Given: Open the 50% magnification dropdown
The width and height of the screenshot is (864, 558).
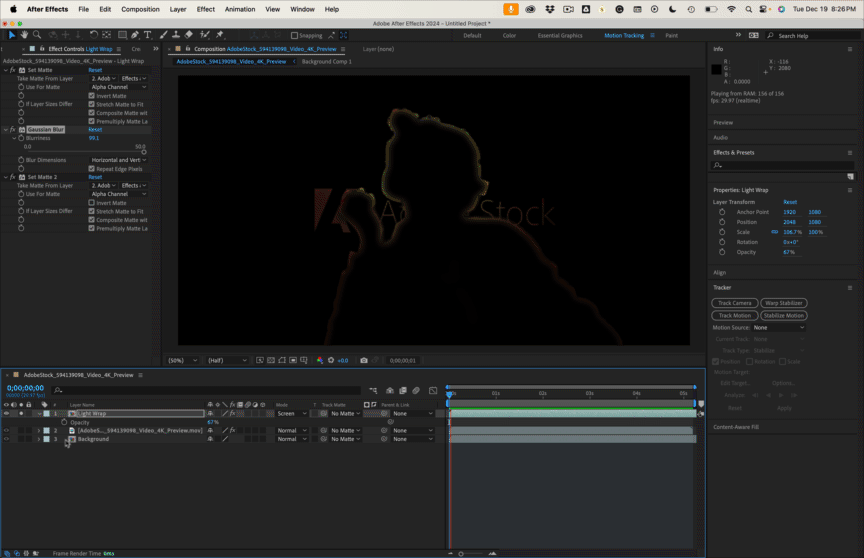Looking at the screenshot, I should tap(182, 360).
